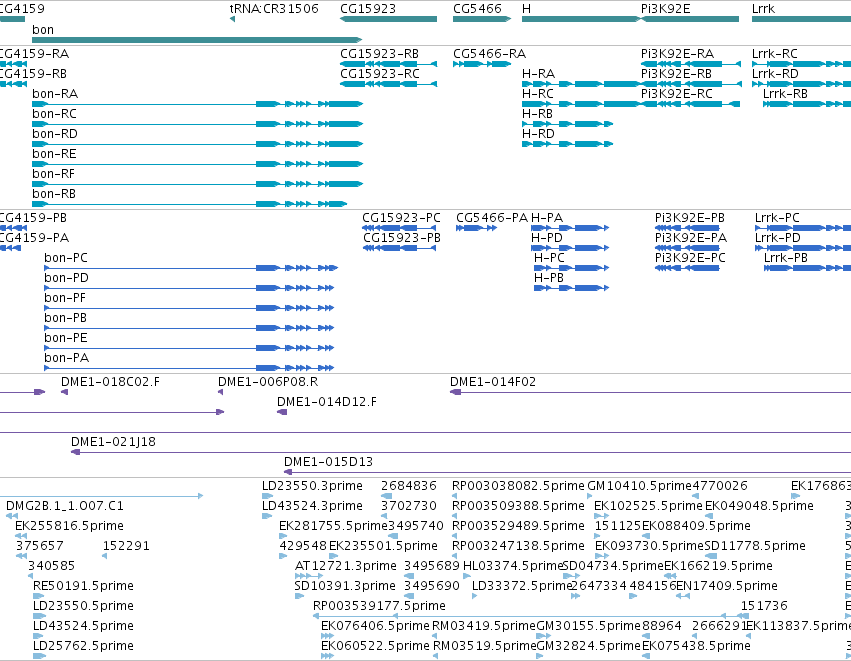Select the Lrrk-RD transcript label
Screen dimensions: 851x661
pos(776,74)
